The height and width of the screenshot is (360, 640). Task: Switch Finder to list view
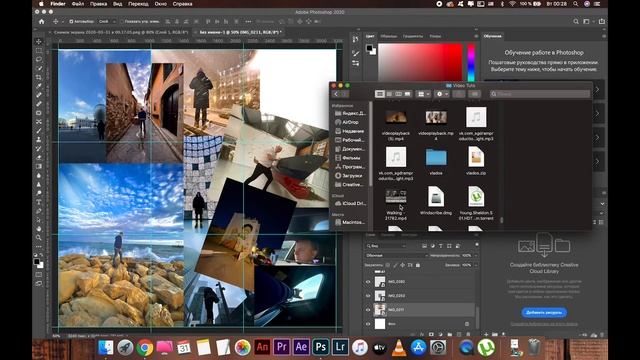[x=389, y=94]
